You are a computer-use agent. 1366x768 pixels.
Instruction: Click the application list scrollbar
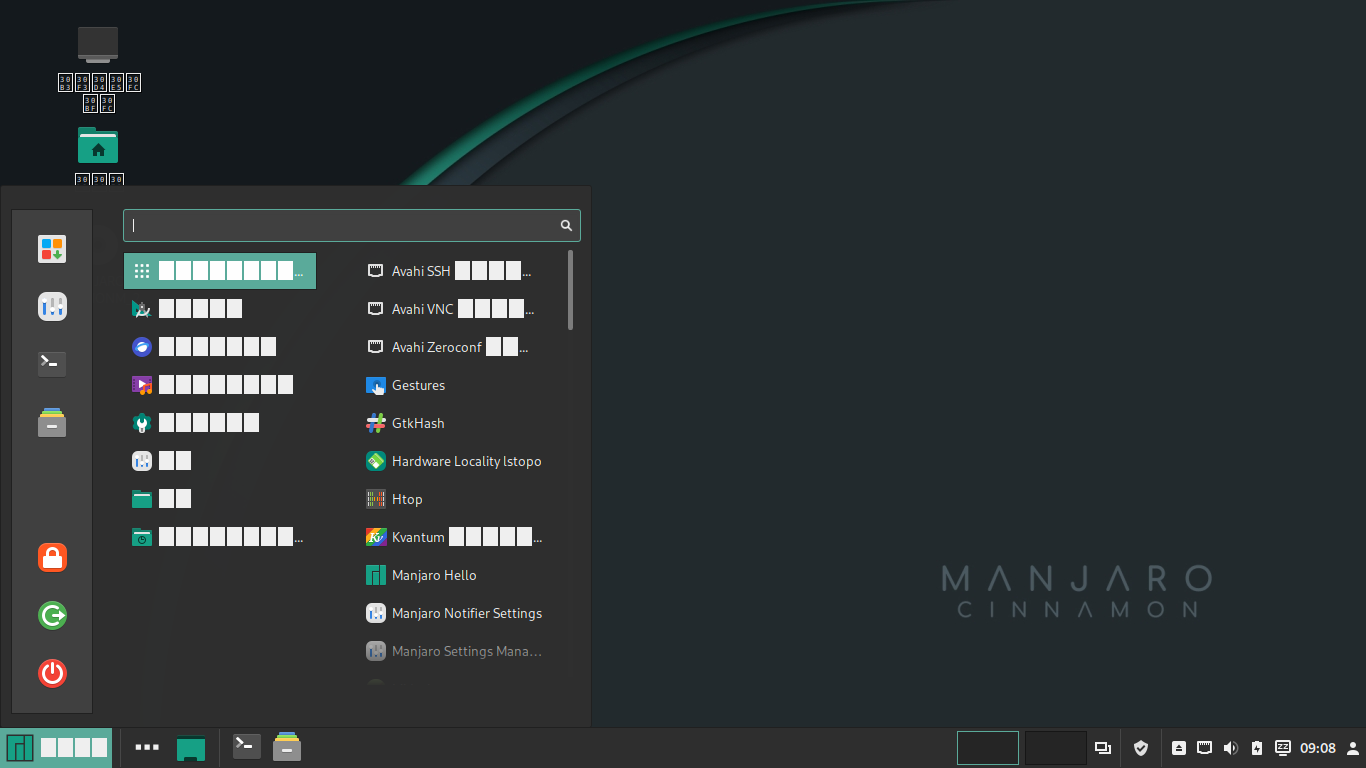571,290
